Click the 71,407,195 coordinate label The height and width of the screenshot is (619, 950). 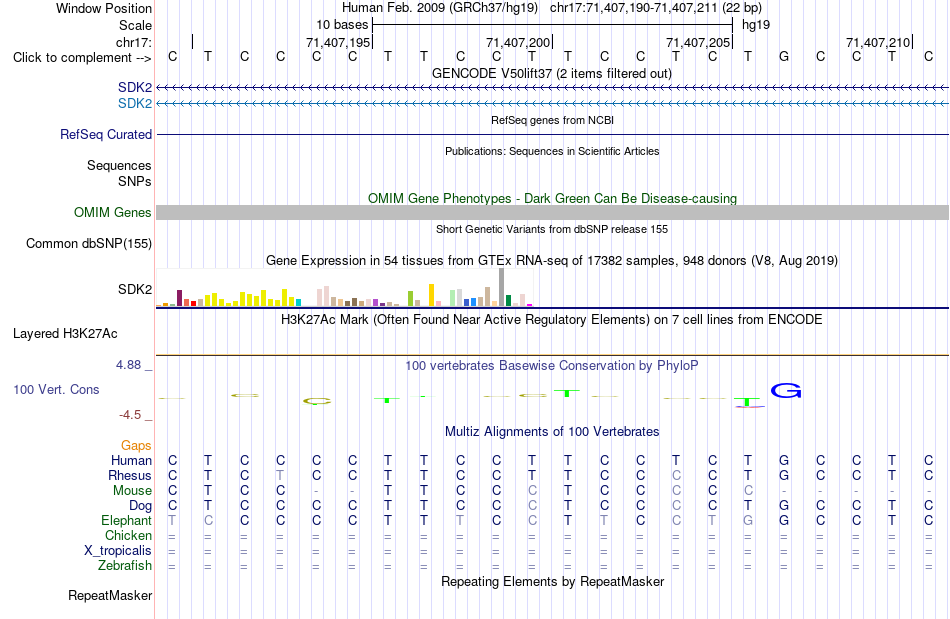tap(338, 42)
